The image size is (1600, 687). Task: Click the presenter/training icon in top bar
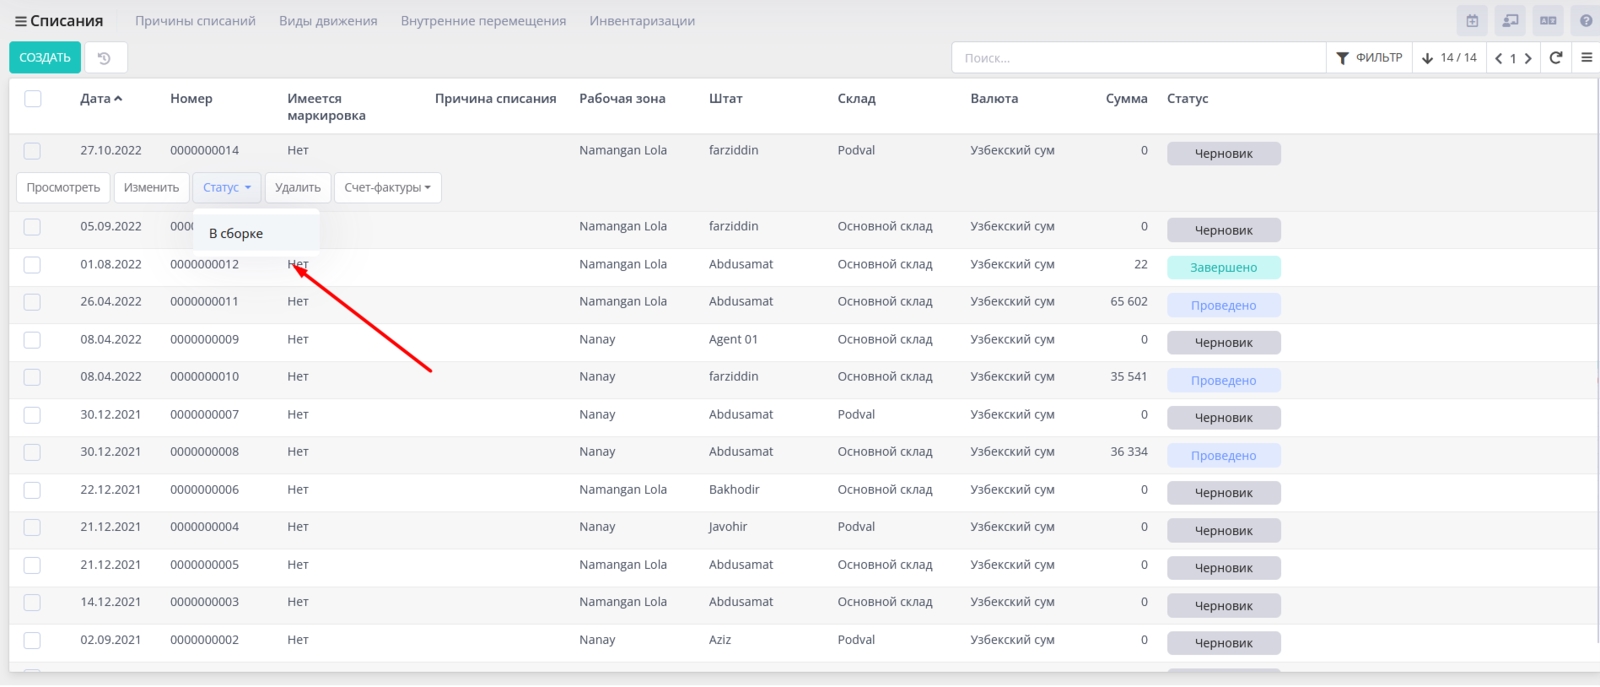(x=1510, y=21)
